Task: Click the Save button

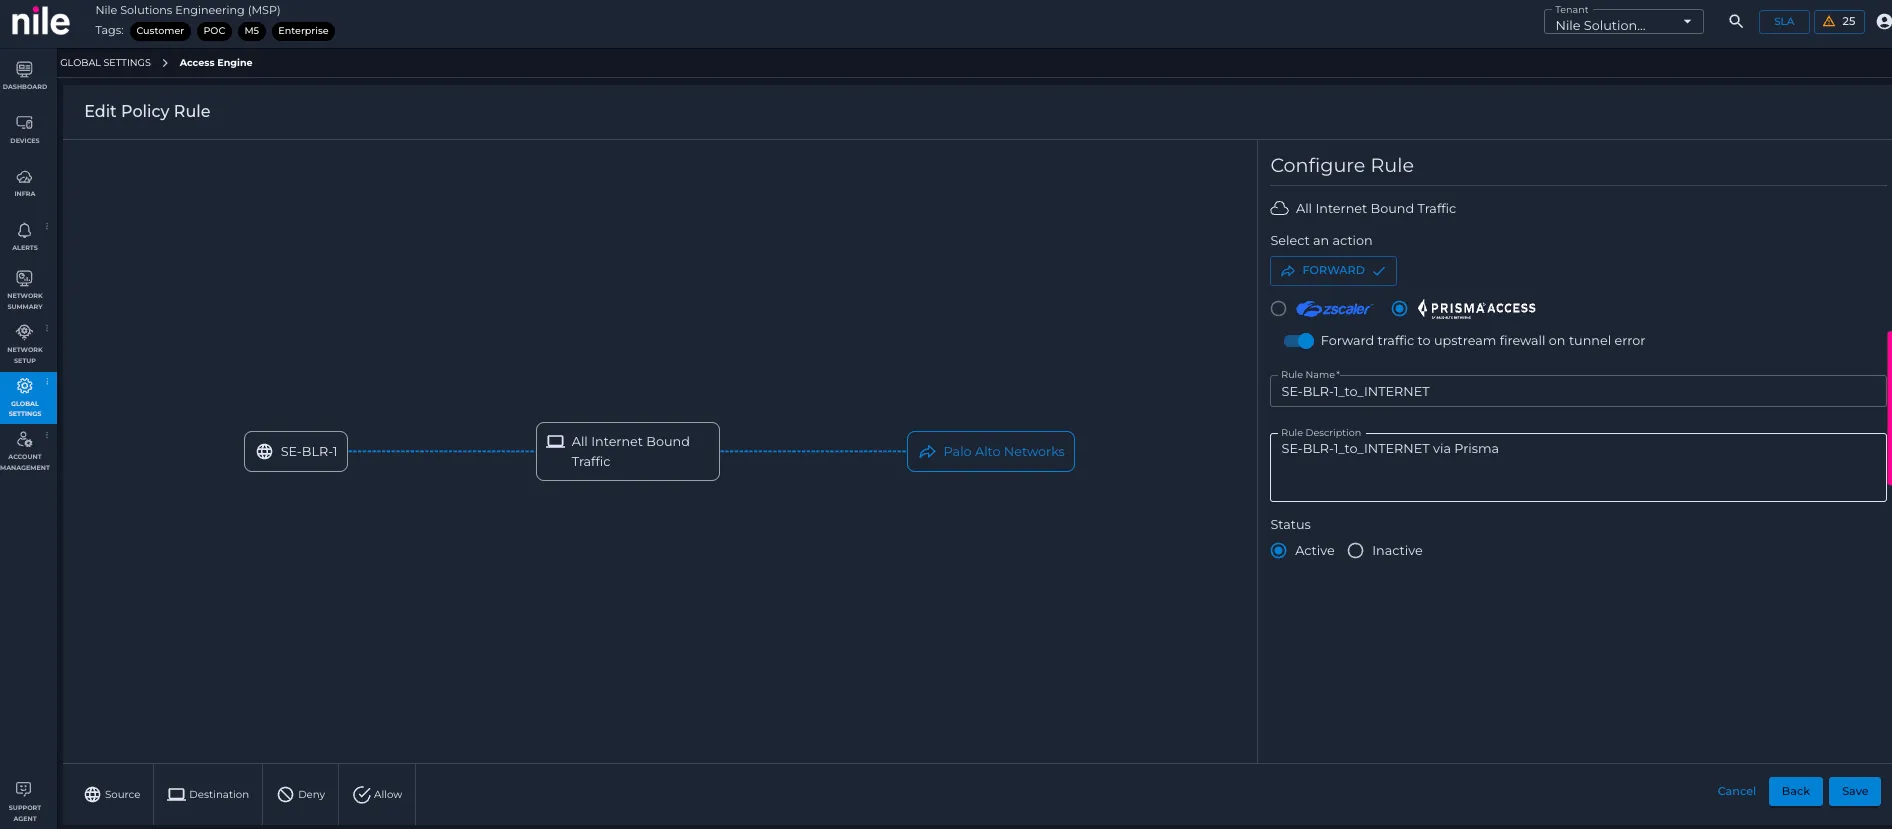Action: 1855,791
